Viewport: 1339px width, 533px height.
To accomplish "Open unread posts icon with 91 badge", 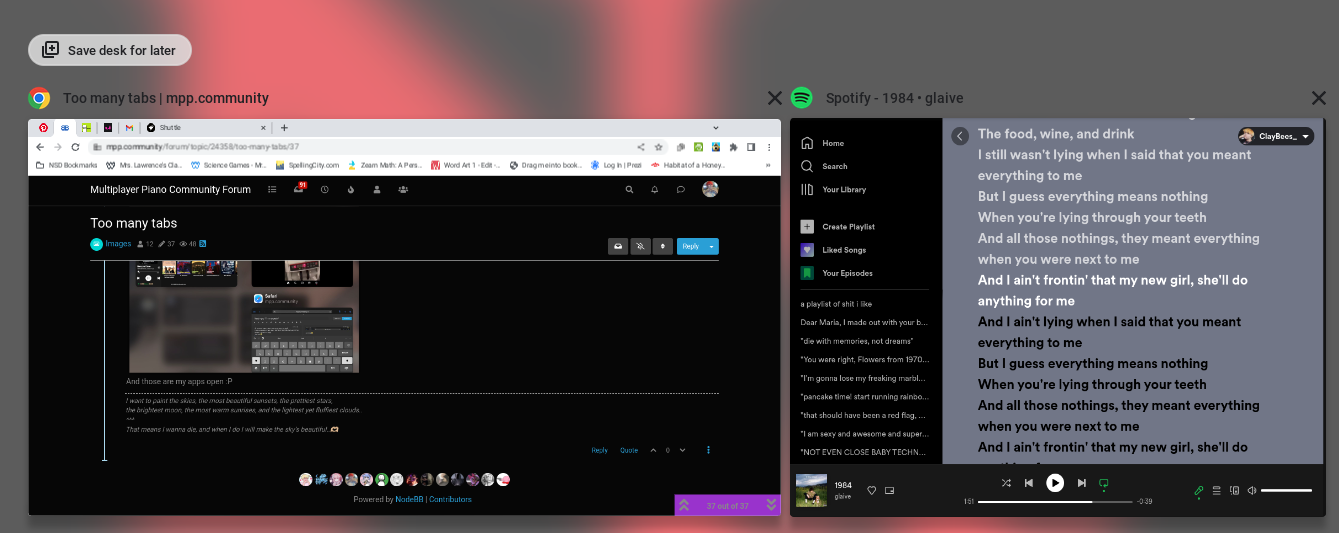I will [x=298, y=189].
